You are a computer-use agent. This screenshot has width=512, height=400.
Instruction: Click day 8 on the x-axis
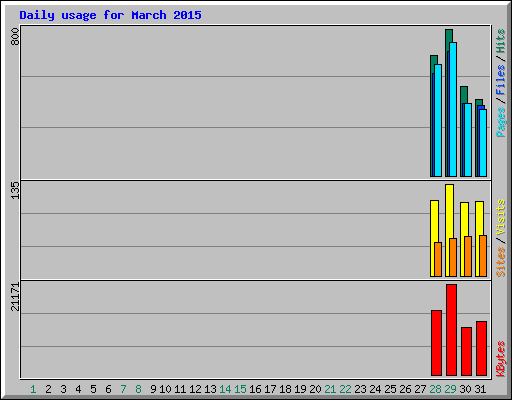138,389
